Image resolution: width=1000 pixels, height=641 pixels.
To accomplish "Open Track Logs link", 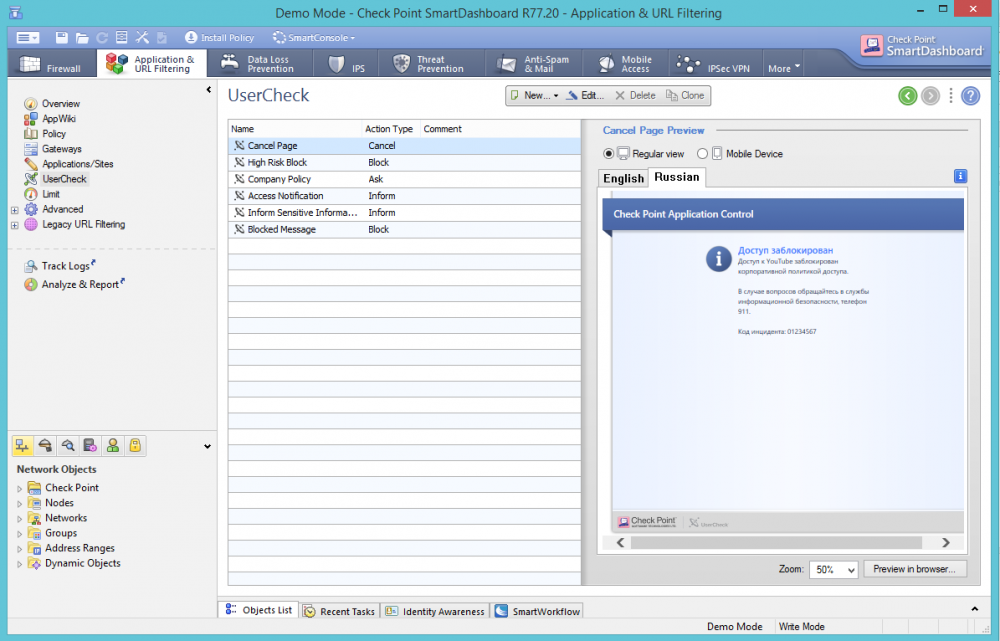I will (x=65, y=265).
